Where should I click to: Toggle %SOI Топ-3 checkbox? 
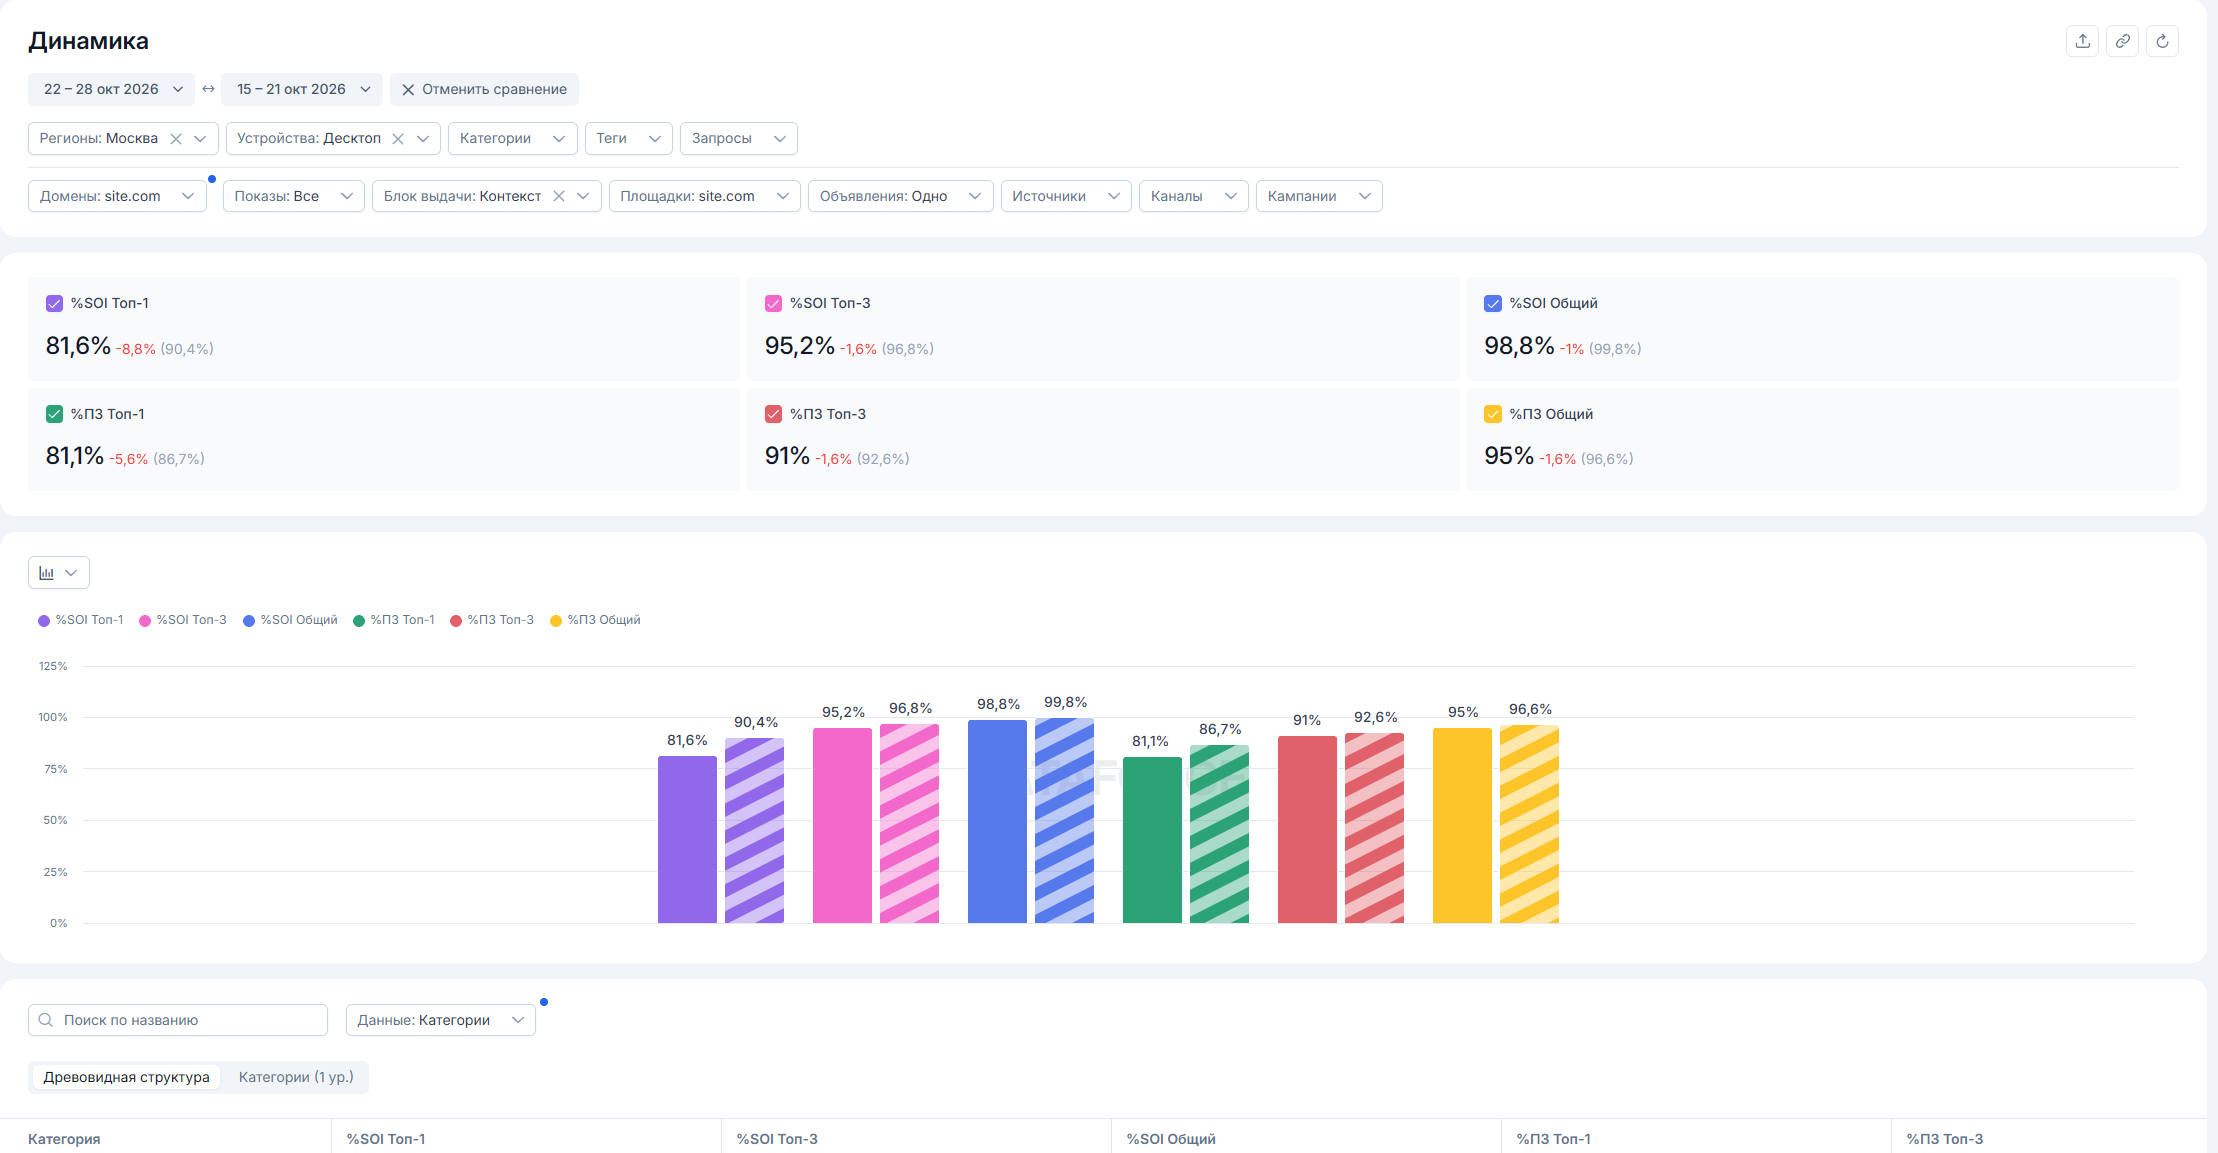[773, 303]
